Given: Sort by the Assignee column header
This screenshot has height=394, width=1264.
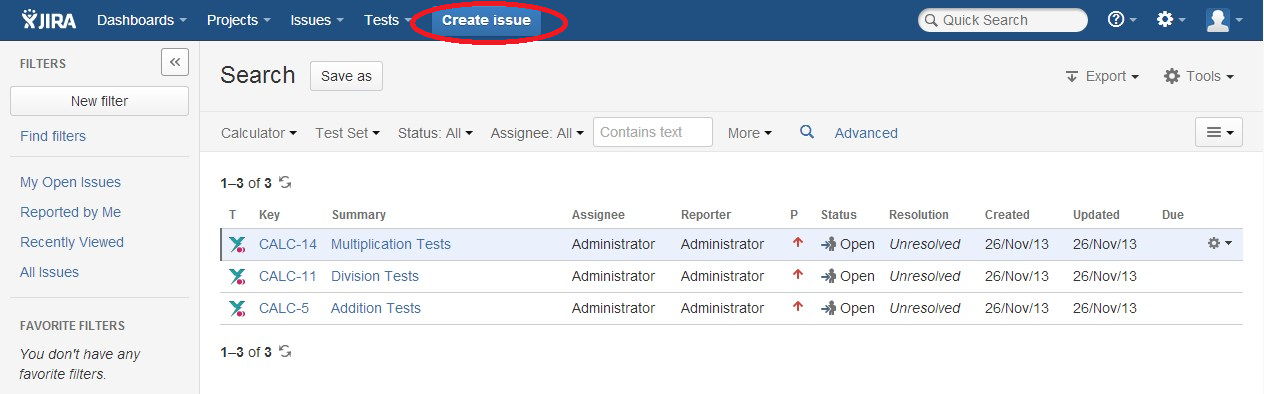Looking at the screenshot, I should tap(598, 215).
